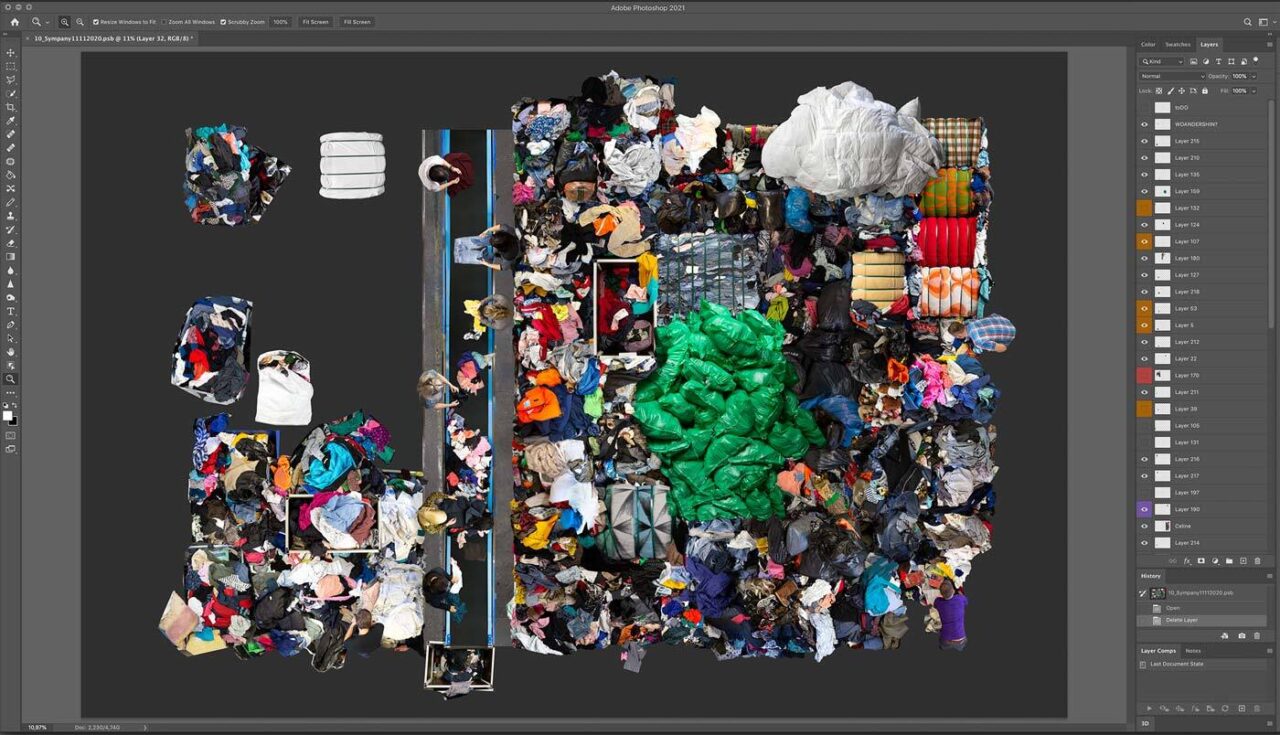Hide Layer 215 using its eye icon
1280x735 pixels.
click(1145, 141)
